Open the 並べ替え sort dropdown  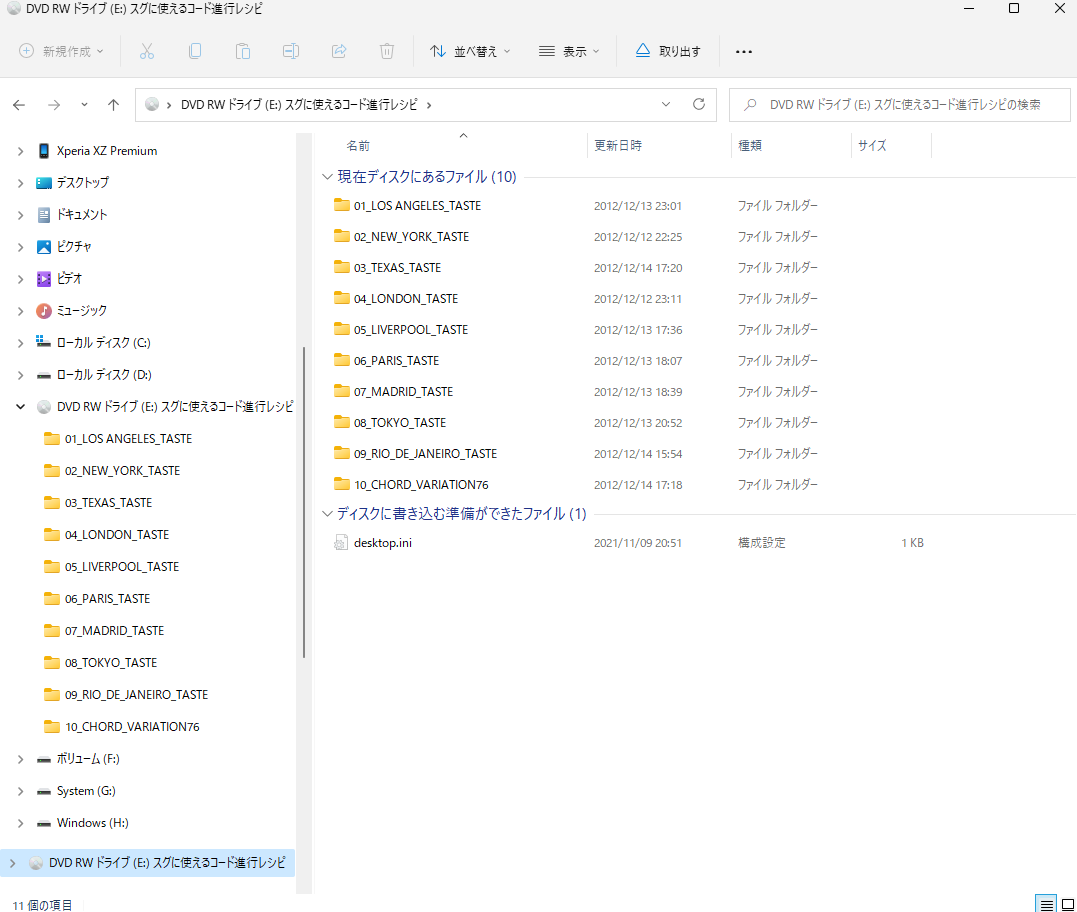(x=469, y=51)
